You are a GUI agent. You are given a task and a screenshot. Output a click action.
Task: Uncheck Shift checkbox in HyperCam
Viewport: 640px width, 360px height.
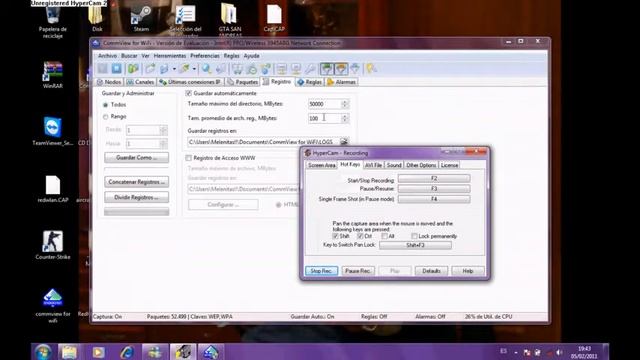coord(336,236)
